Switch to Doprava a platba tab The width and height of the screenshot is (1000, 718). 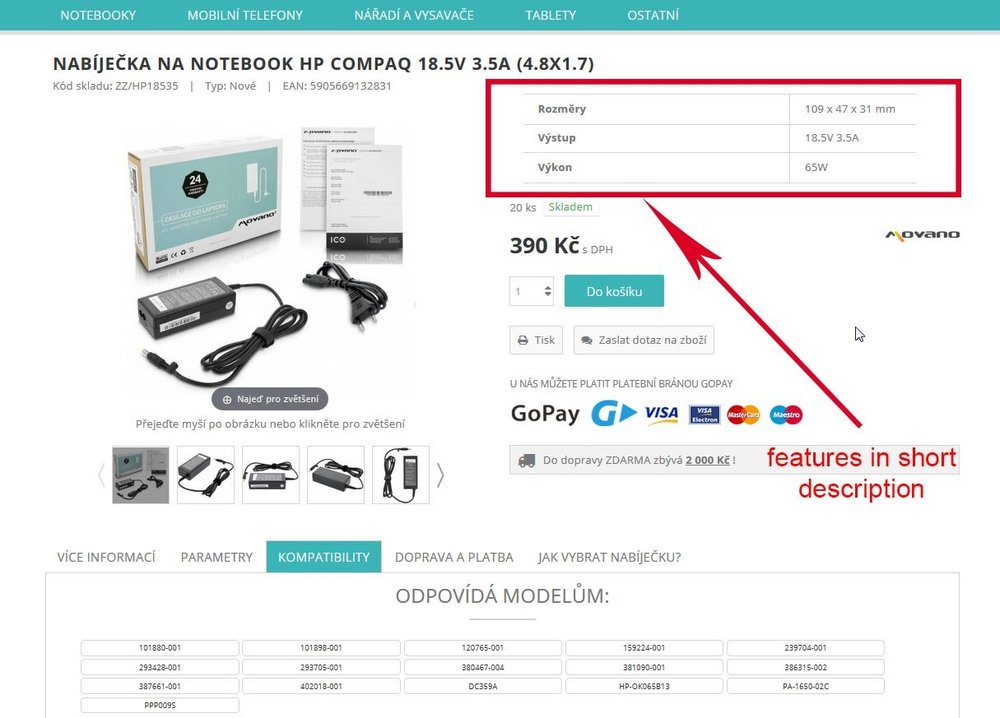(x=454, y=557)
